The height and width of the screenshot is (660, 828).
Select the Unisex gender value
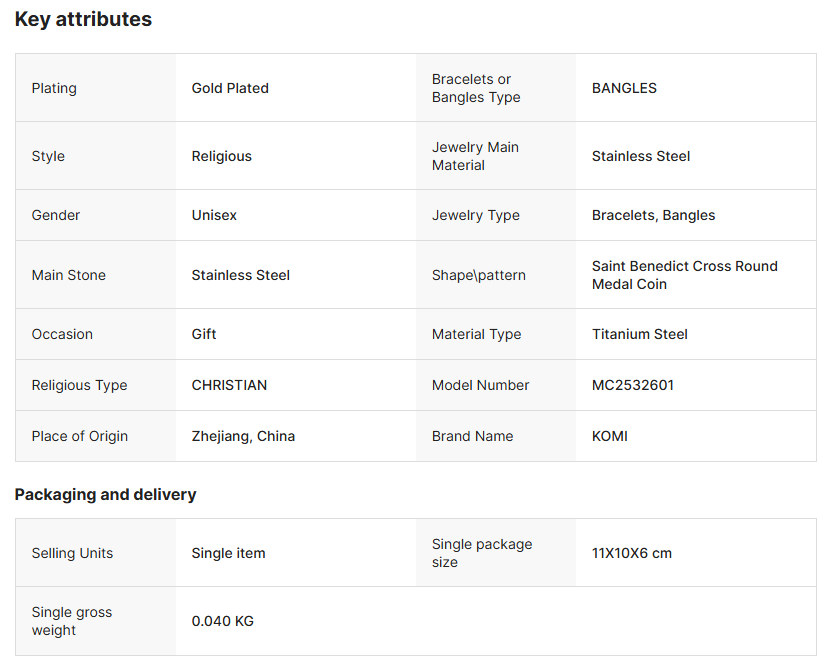(x=214, y=215)
